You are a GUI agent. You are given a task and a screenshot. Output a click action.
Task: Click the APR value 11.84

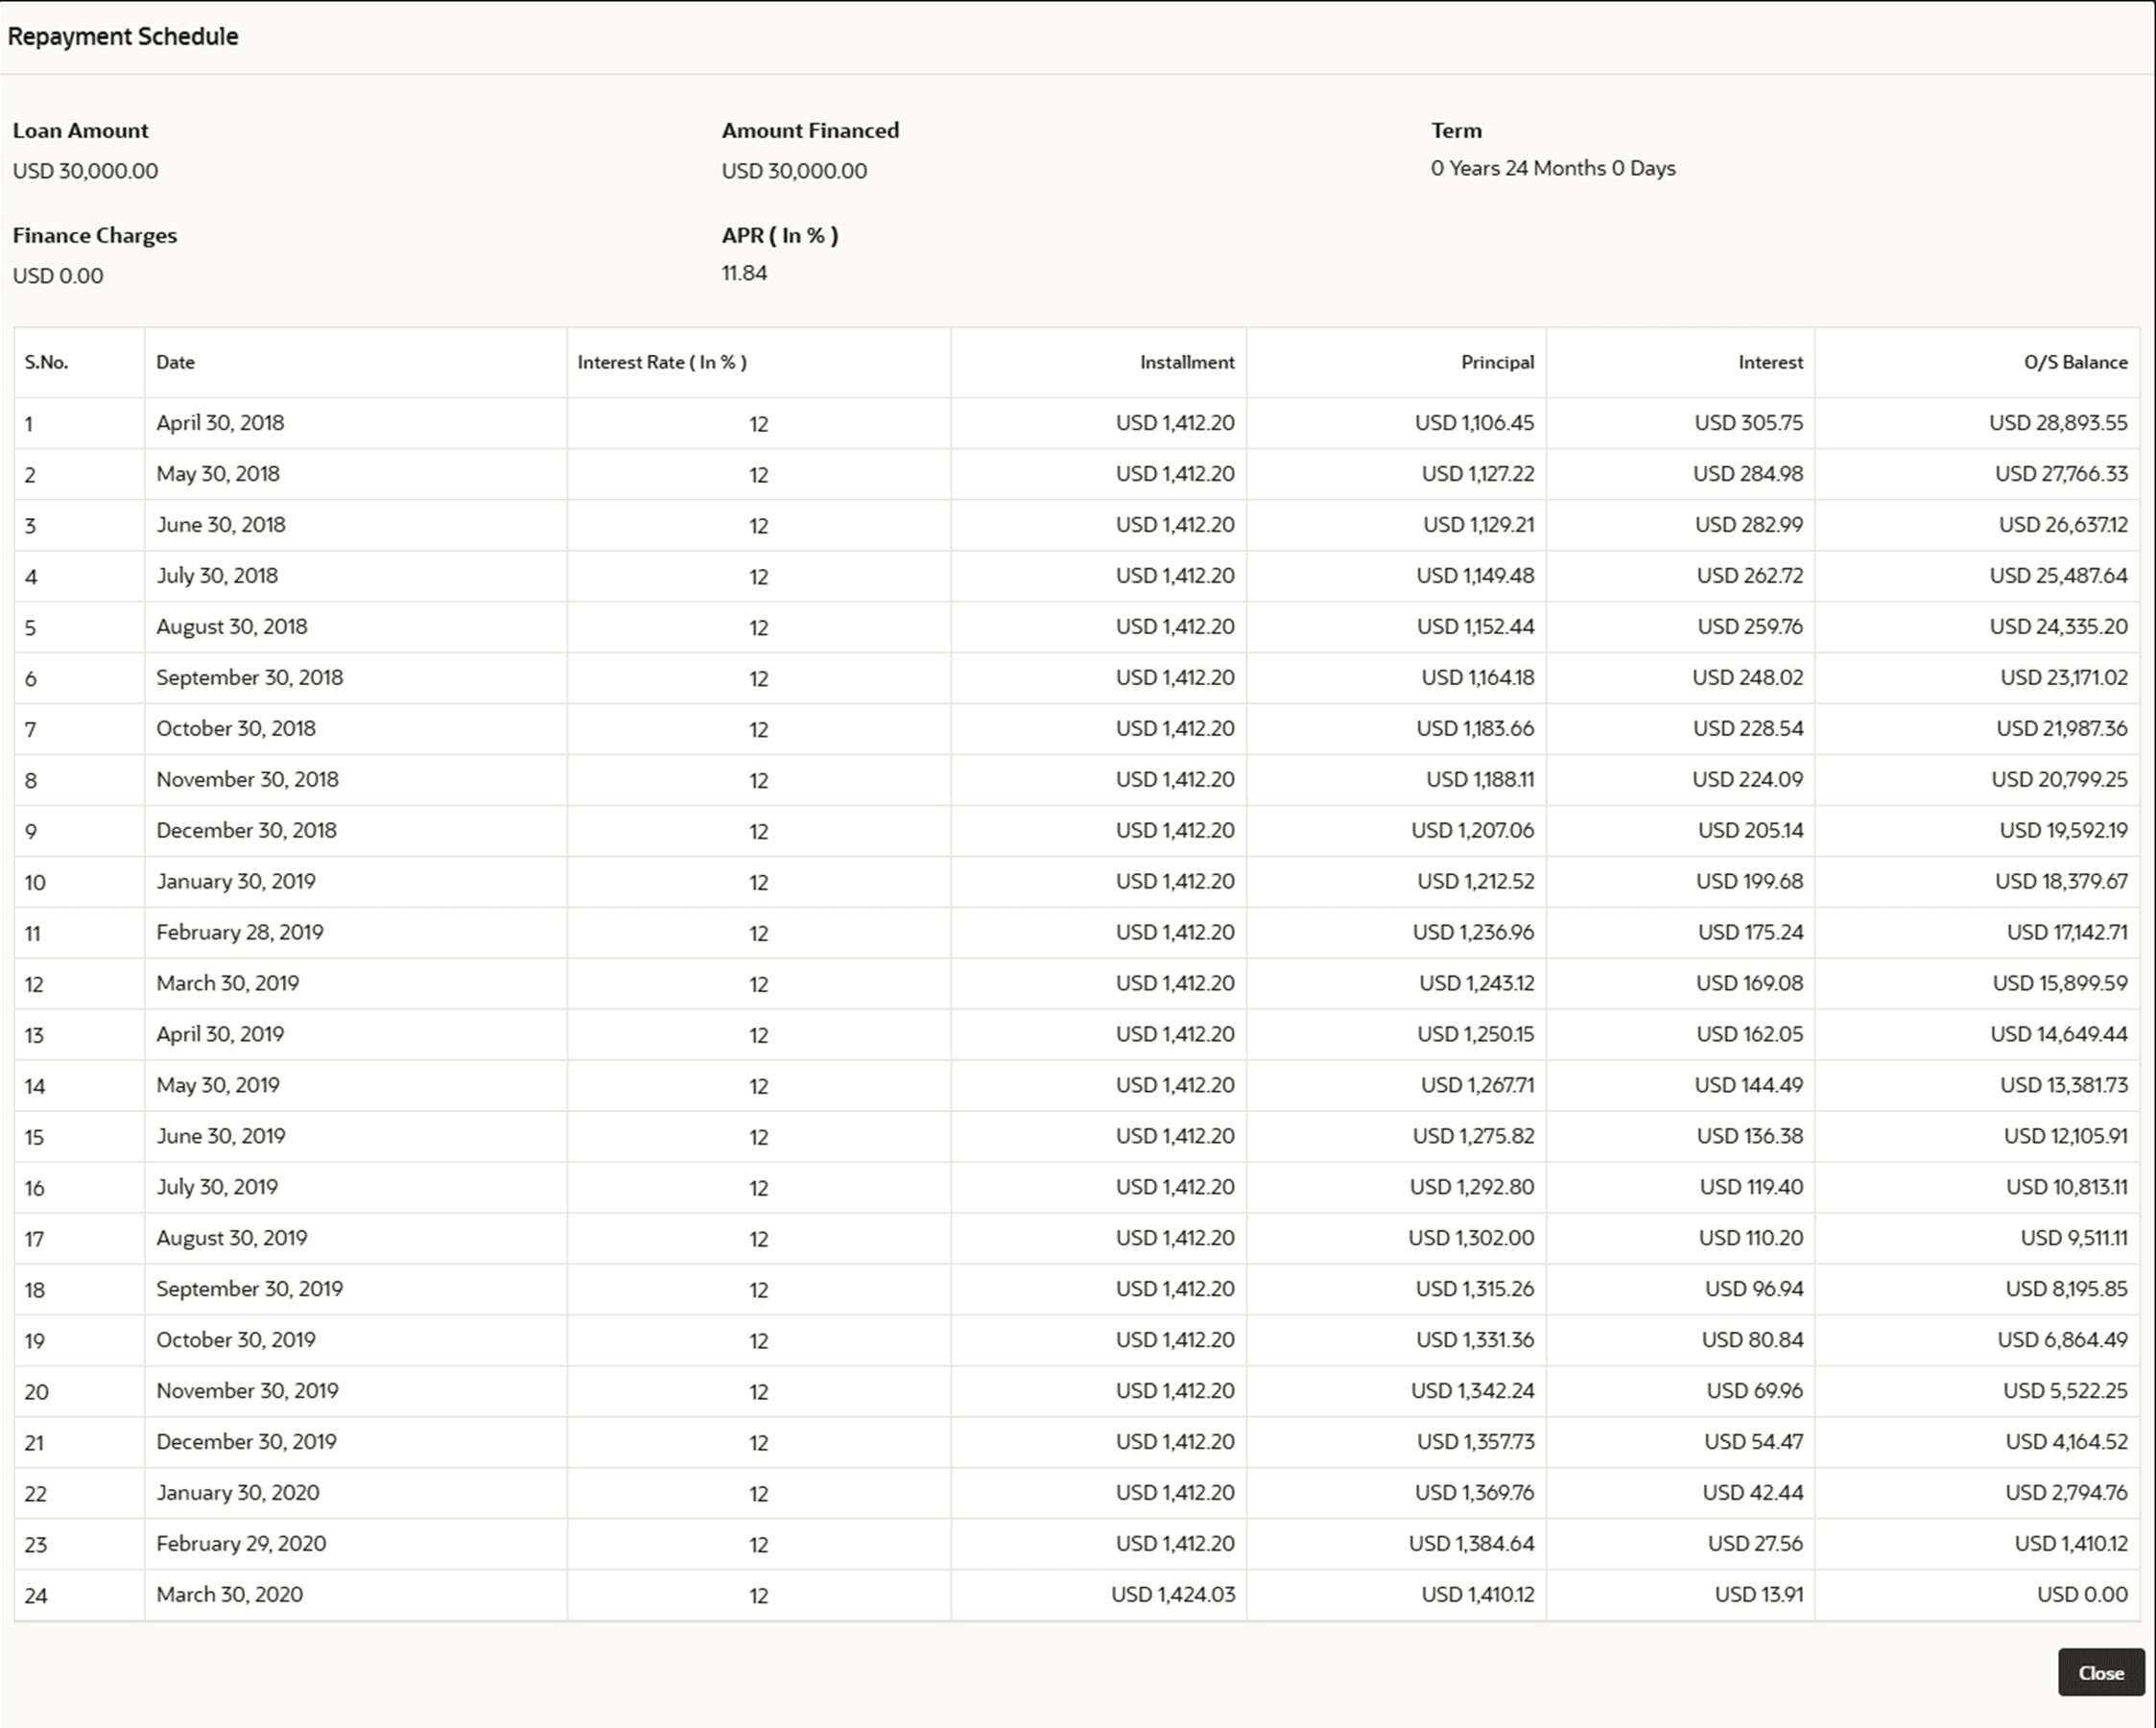pos(744,273)
